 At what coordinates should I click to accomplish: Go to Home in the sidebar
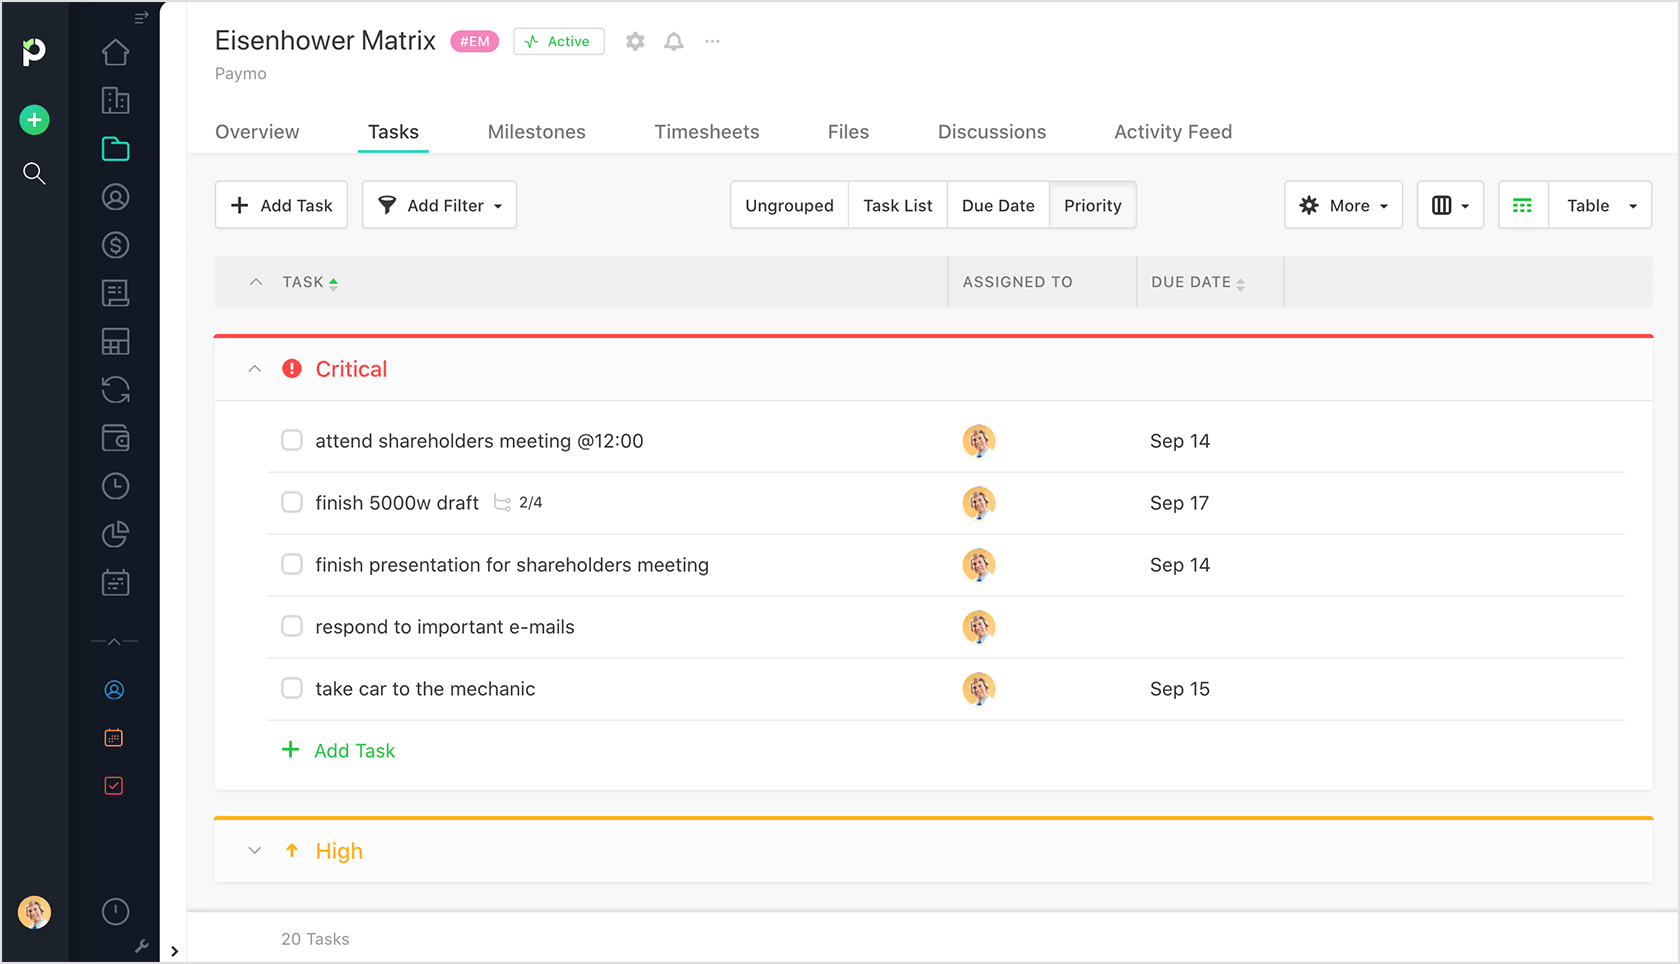[115, 52]
